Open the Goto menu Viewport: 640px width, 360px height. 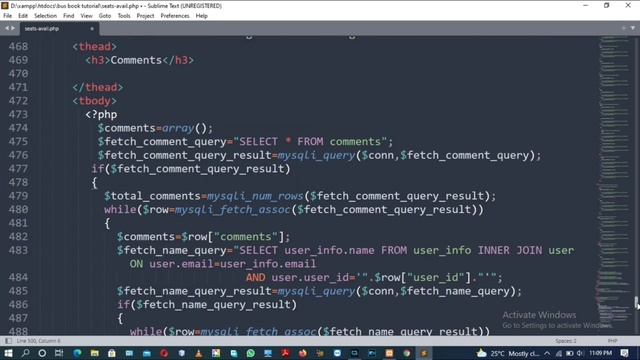click(x=104, y=16)
